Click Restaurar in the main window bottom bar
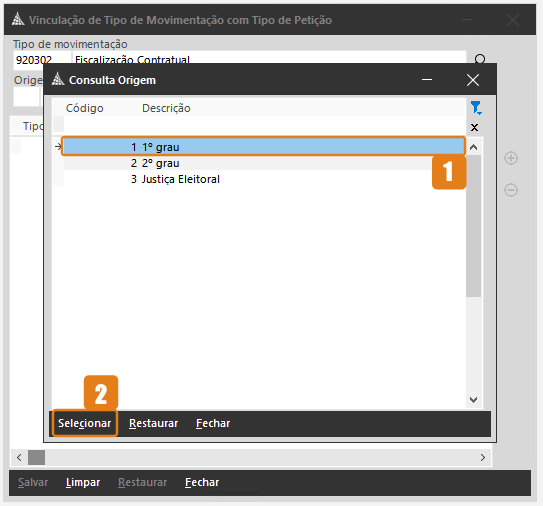 click(x=142, y=482)
